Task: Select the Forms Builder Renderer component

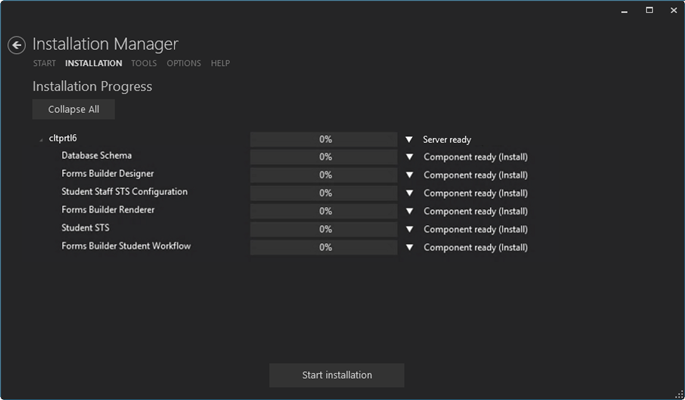Action: [108, 210]
